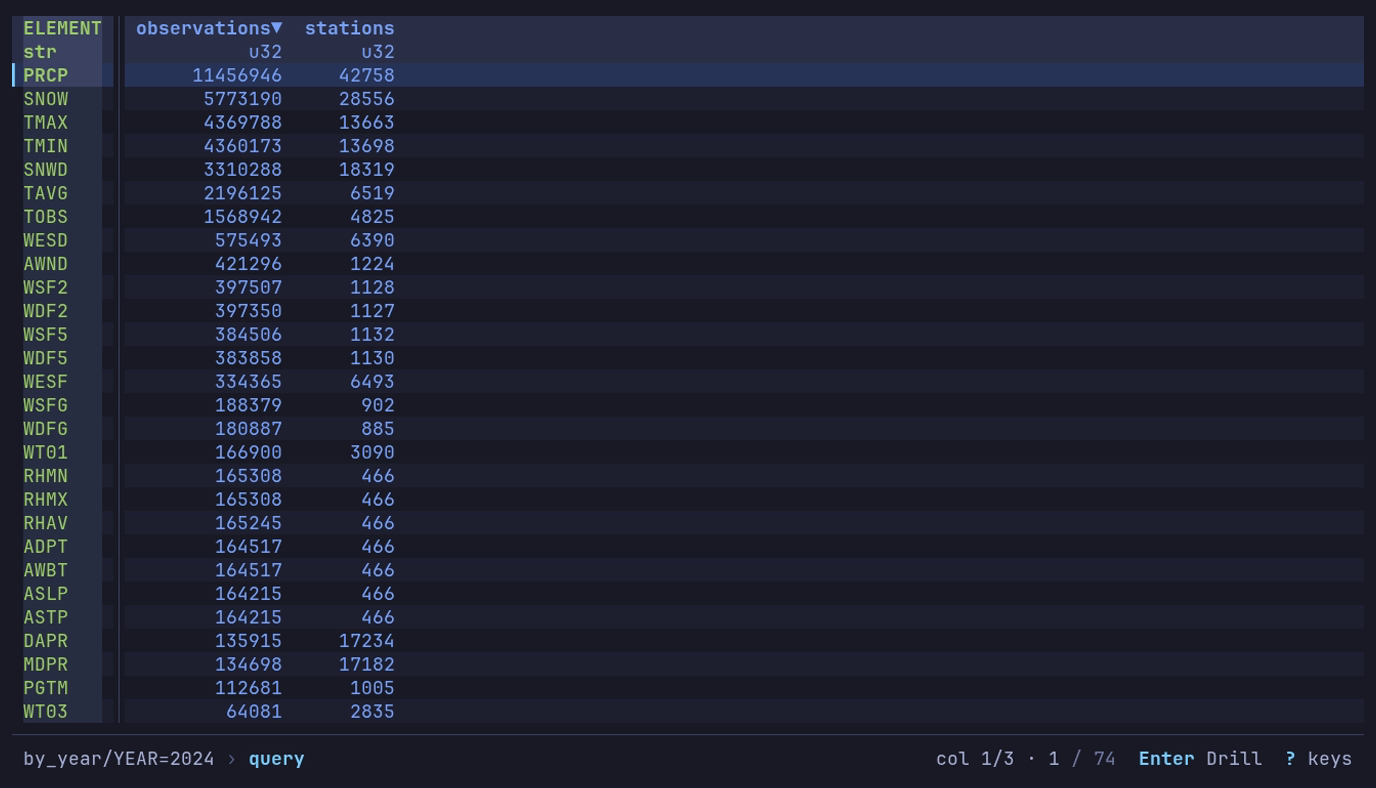Pick the WSFG element cell

tap(46, 405)
